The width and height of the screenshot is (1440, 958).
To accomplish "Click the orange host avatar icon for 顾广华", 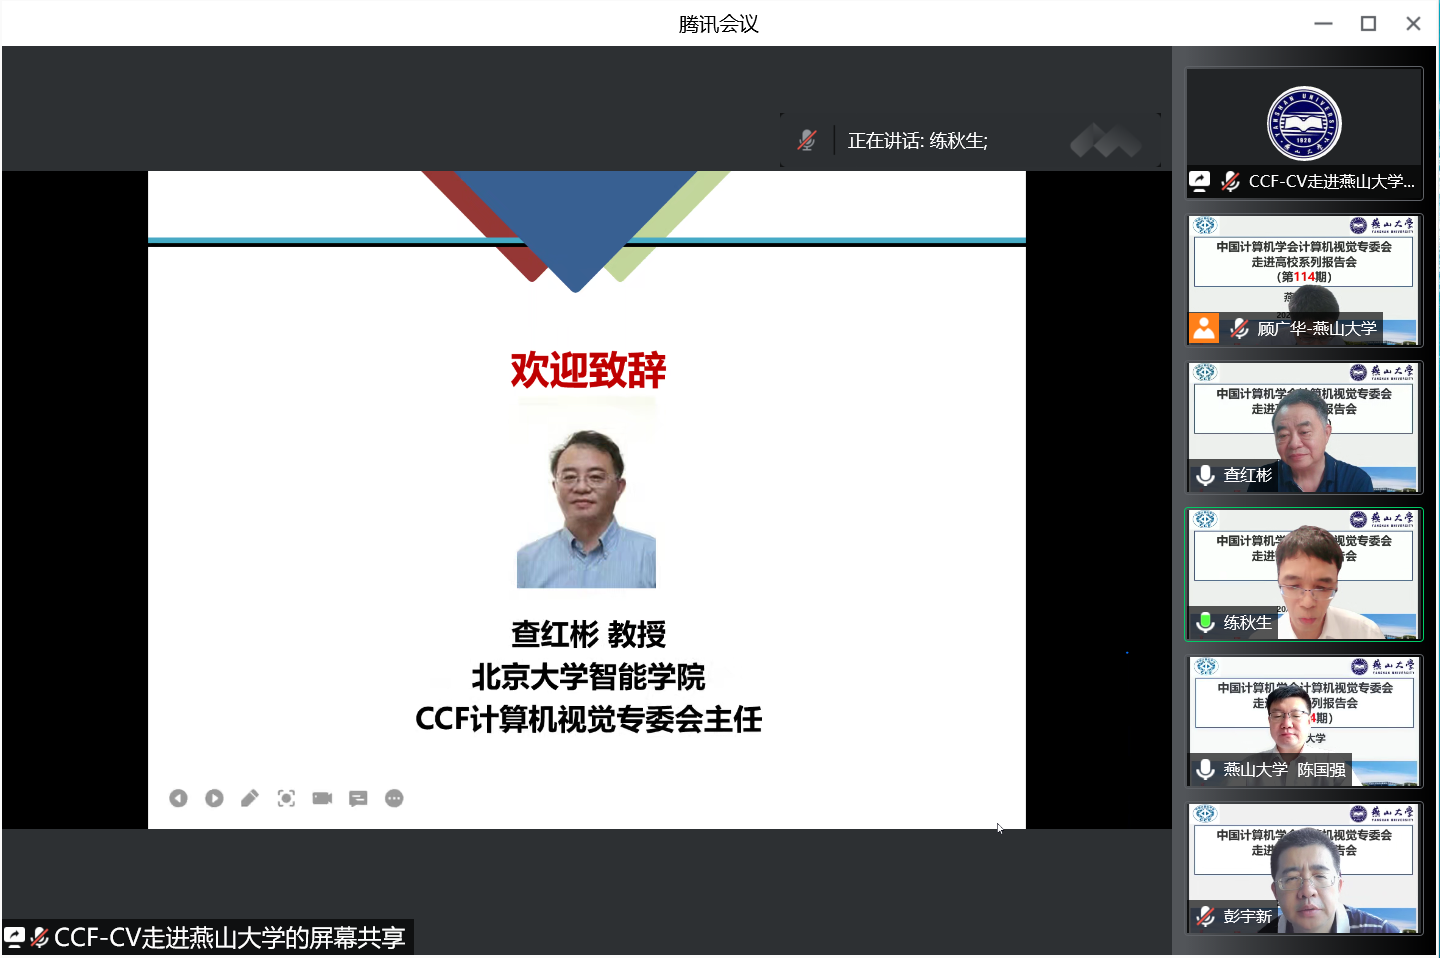I will point(1204,328).
